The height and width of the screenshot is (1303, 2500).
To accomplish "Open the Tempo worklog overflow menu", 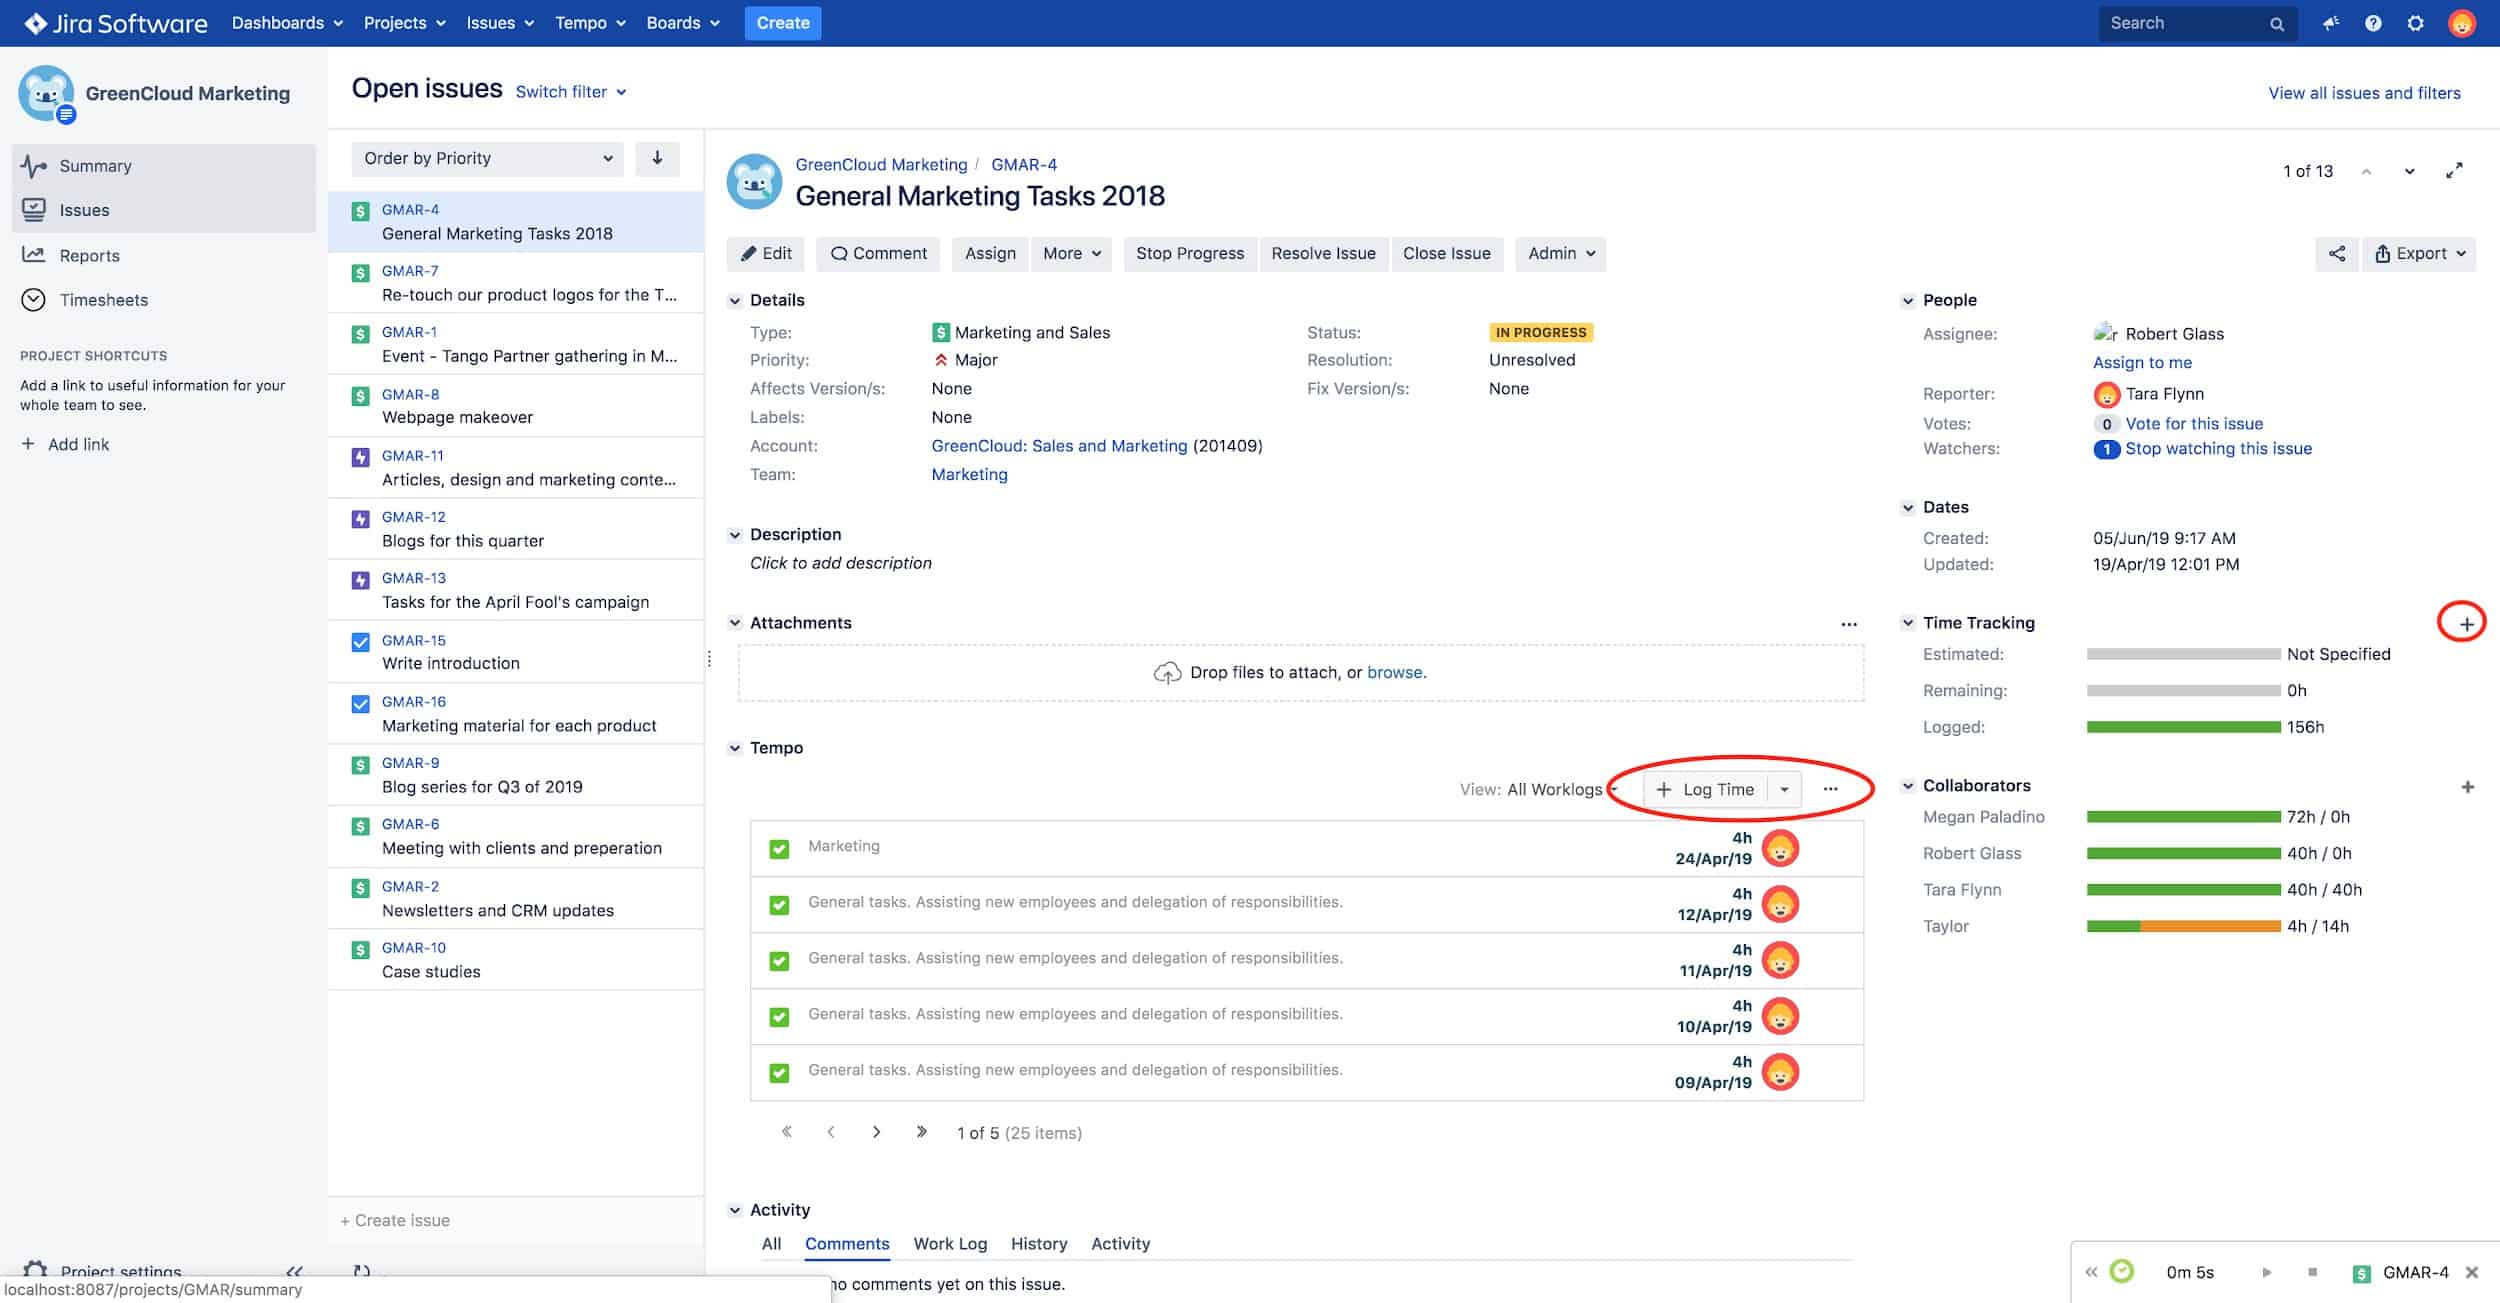I will 1831,789.
